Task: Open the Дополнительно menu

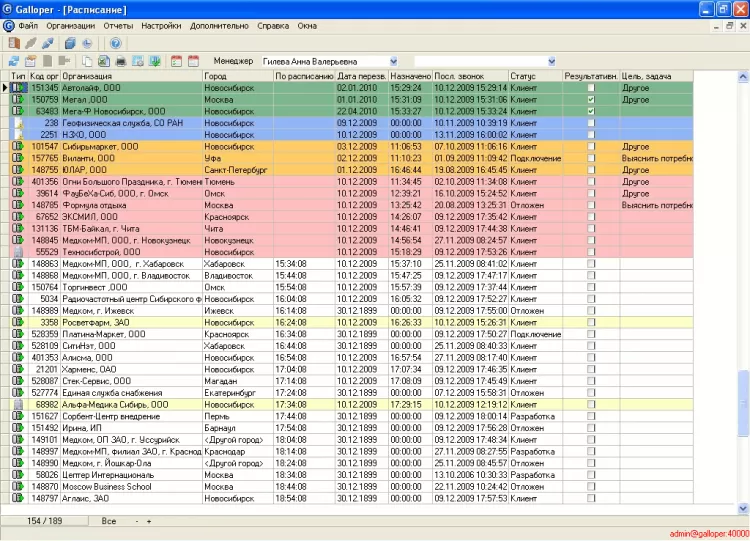Action: pos(219,26)
